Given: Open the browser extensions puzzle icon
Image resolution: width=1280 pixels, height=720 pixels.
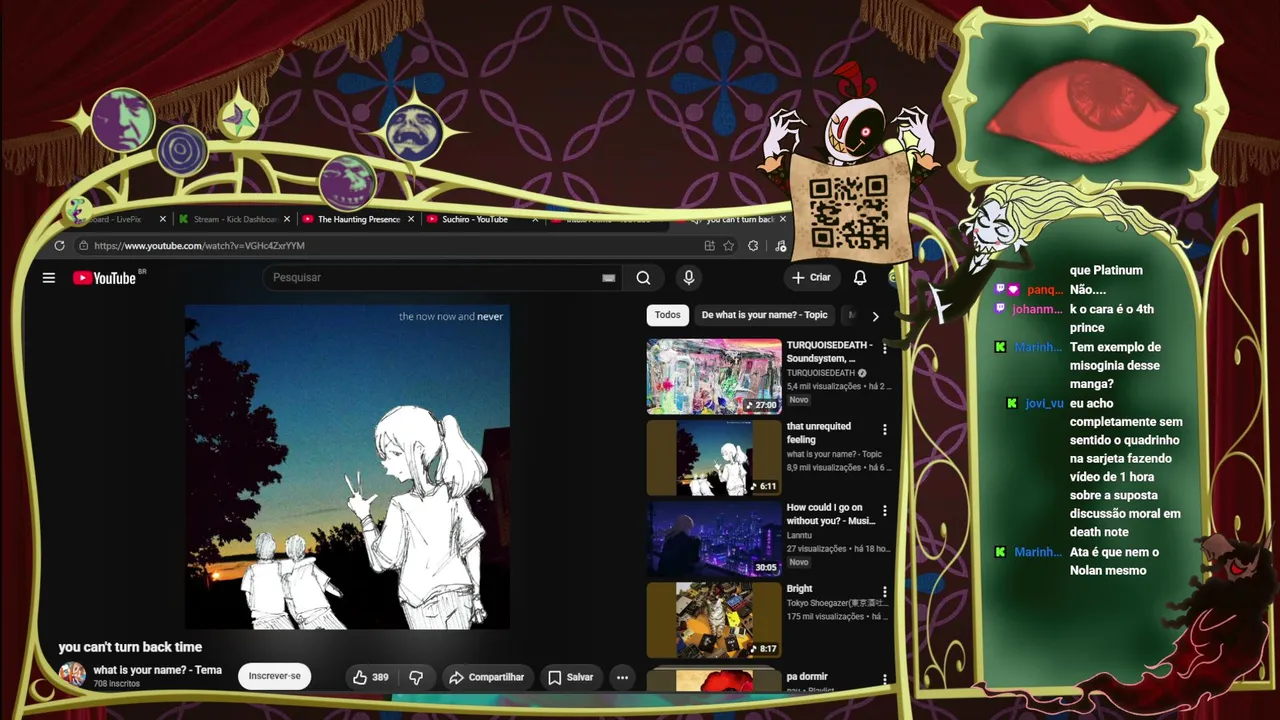Looking at the screenshot, I should click(753, 246).
